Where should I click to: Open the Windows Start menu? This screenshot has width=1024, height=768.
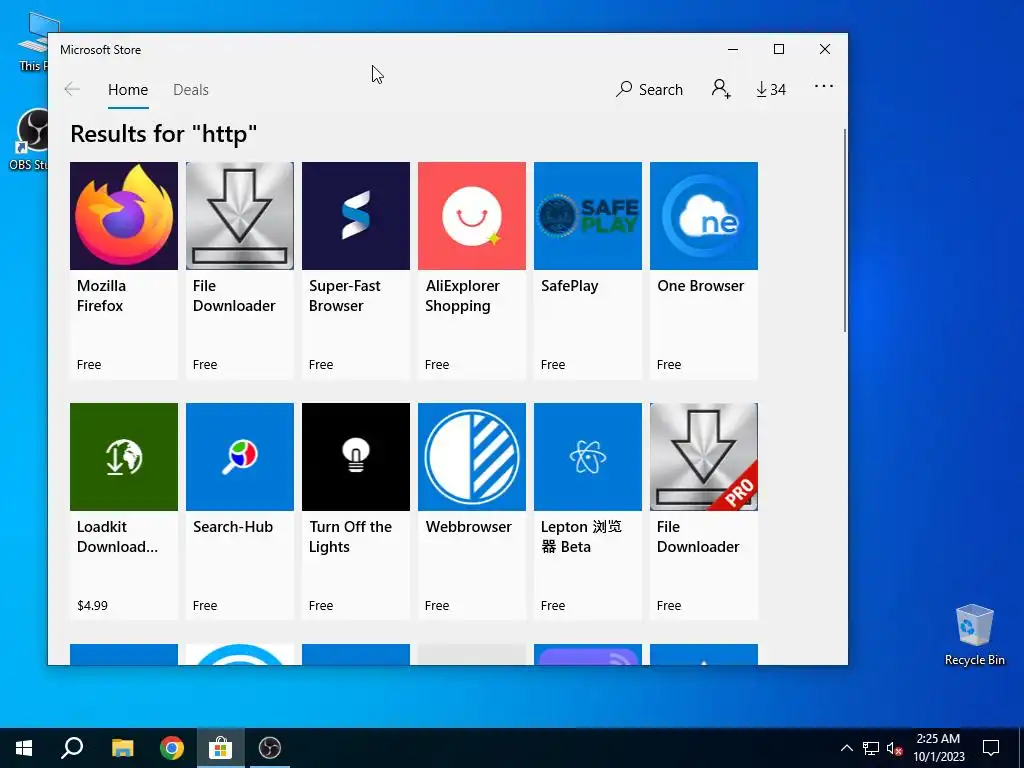tap(24, 748)
